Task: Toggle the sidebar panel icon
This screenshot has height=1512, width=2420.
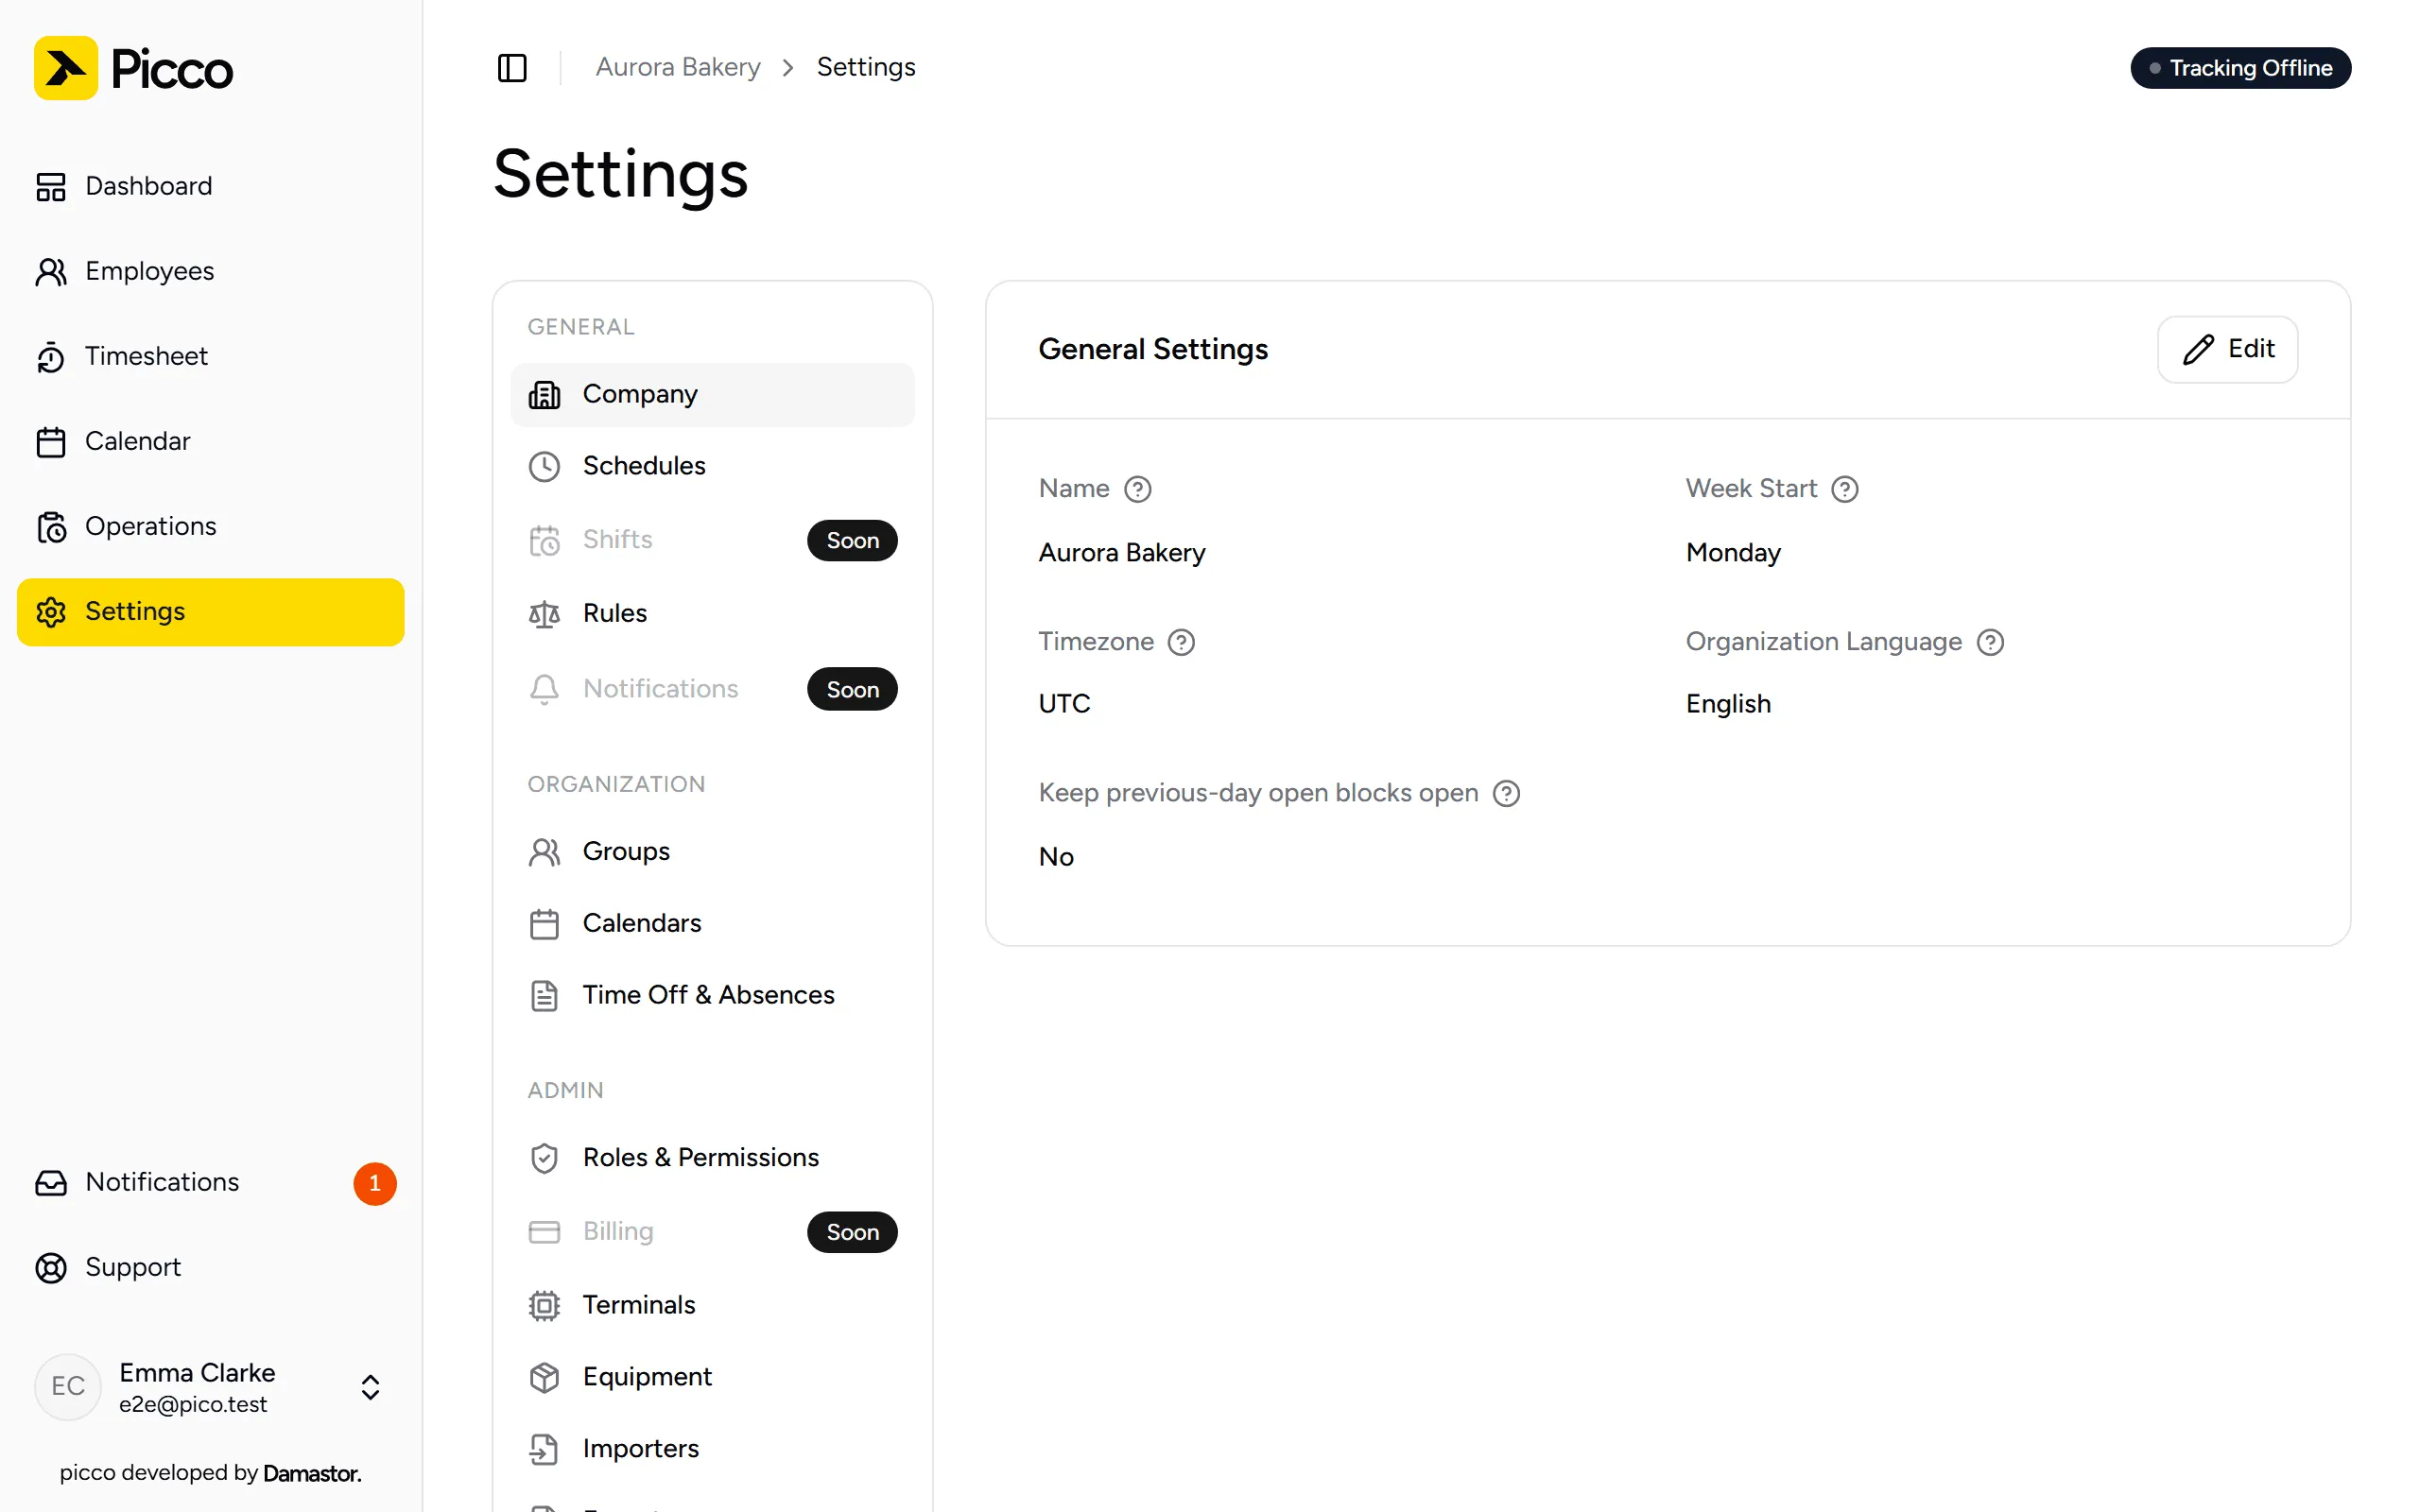Action: click(512, 68)
